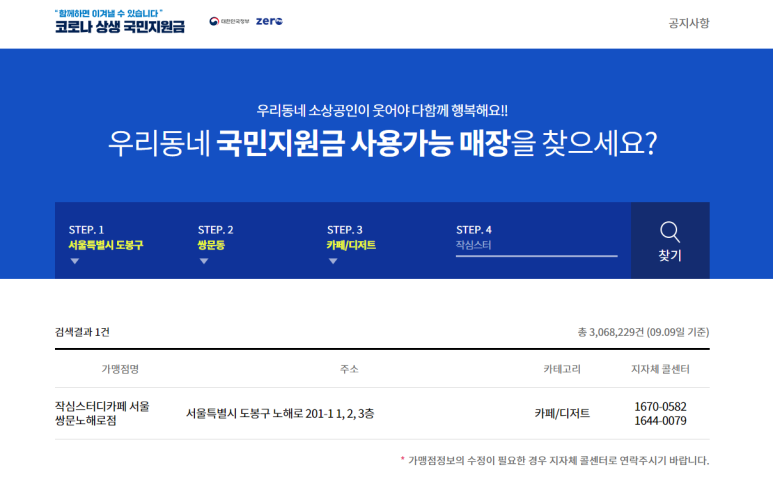The height and width of the screenshot is (490, 773).
Task: Click call center number 1670-0582
Action: tap(660, 407)
